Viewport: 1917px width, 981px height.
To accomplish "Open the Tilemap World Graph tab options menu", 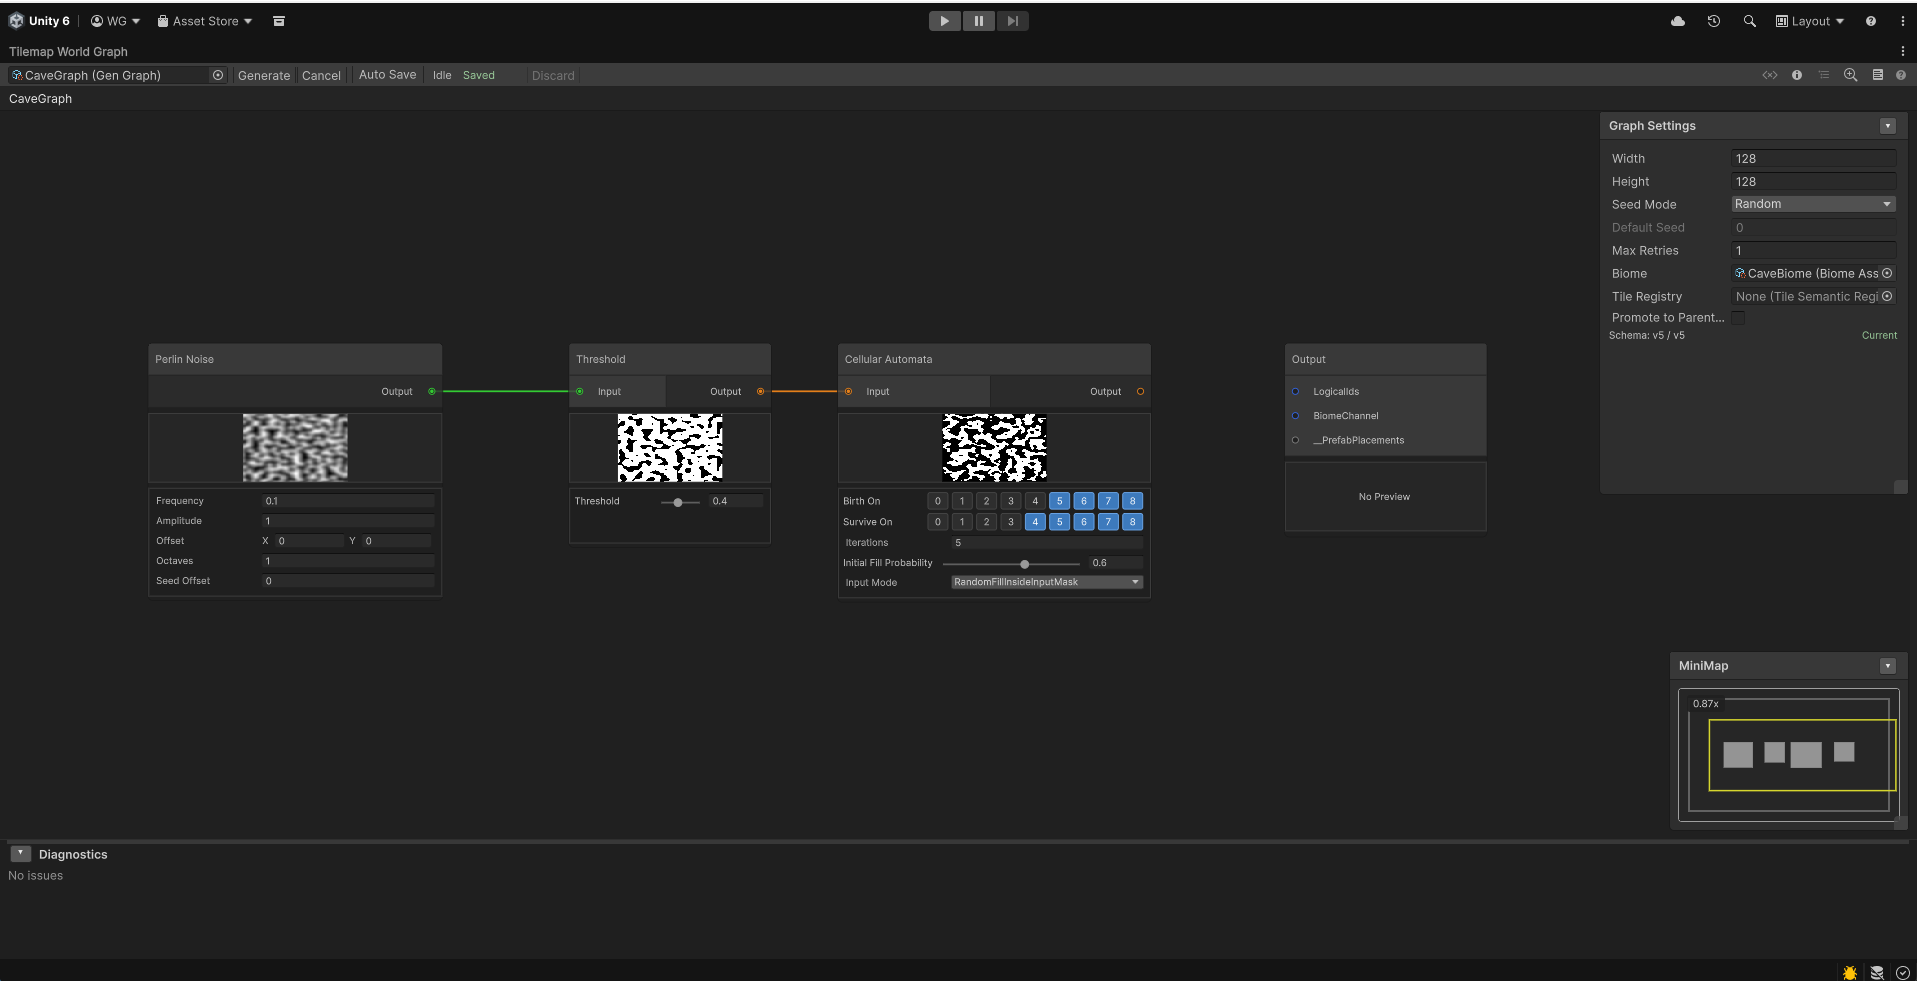I will pyautogui.click(x=1902, y=51).
